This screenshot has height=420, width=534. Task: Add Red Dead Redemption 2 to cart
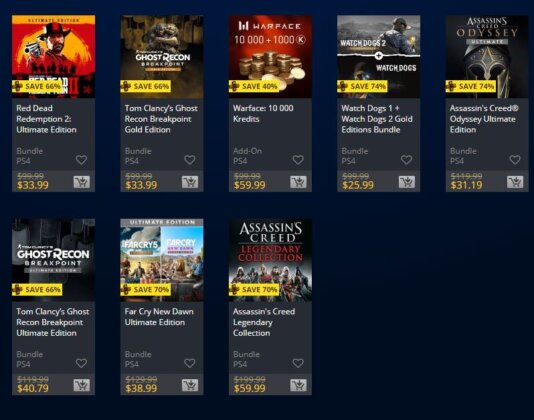82,182
